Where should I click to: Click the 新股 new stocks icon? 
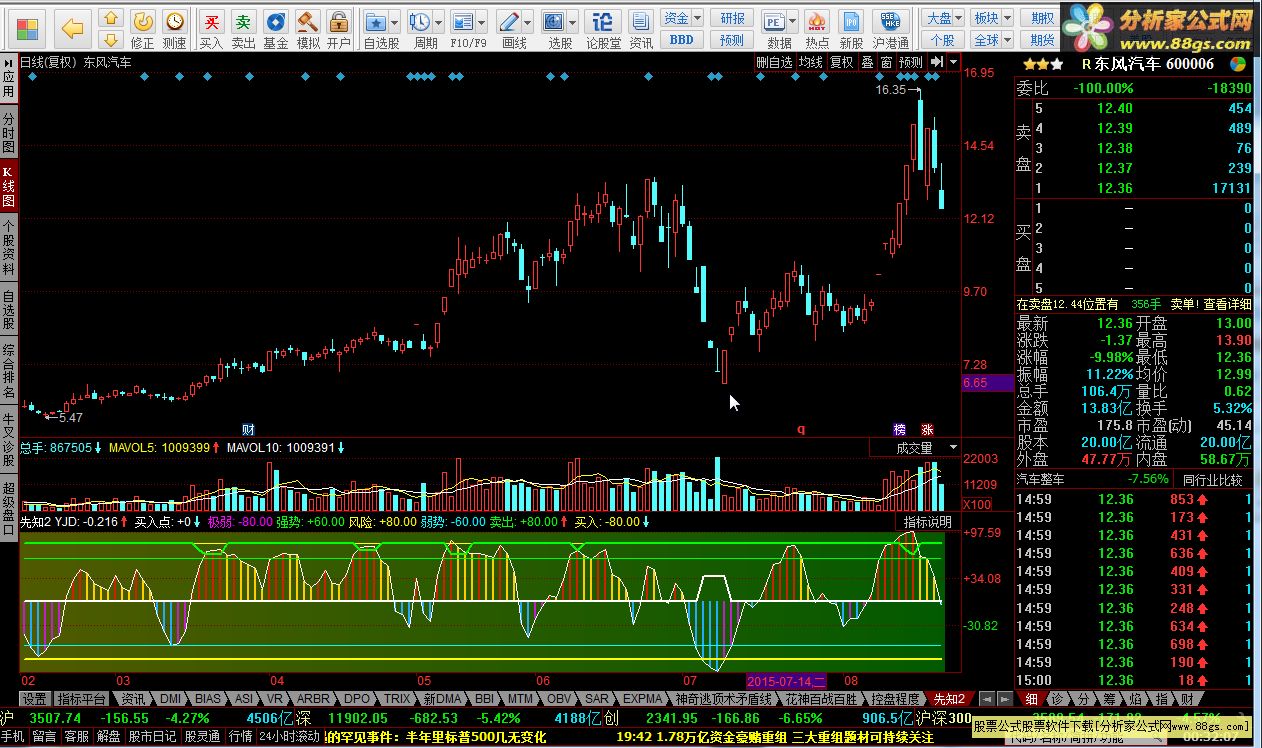point(851,28)
